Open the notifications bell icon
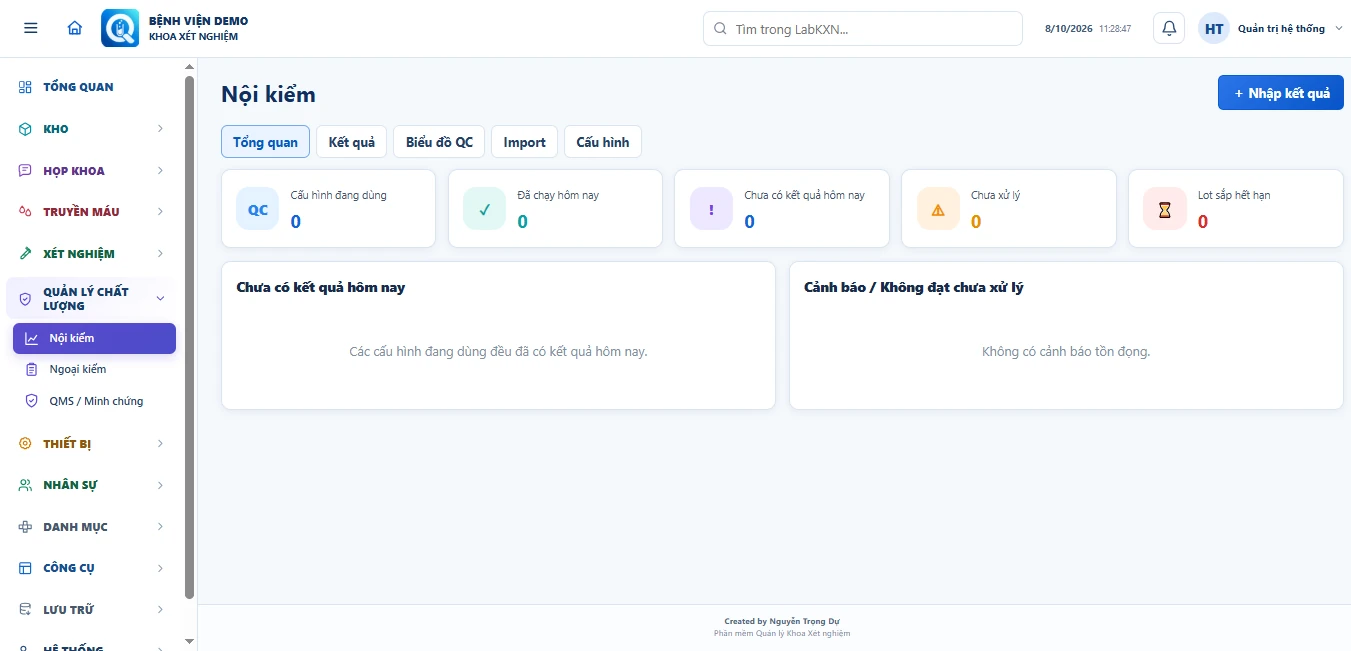Viewport: 1351px width, 651px height. point(1169,28)
